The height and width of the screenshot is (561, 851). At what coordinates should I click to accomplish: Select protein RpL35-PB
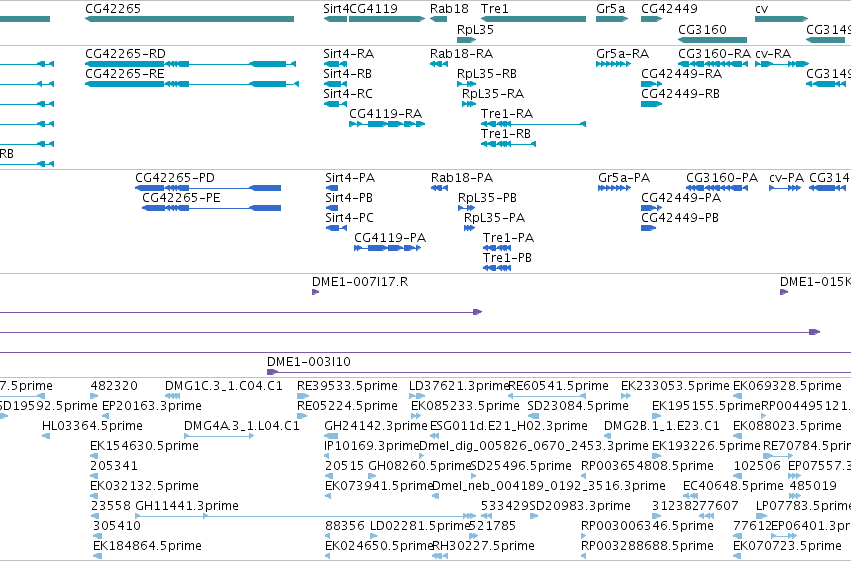tap(466, 208)
